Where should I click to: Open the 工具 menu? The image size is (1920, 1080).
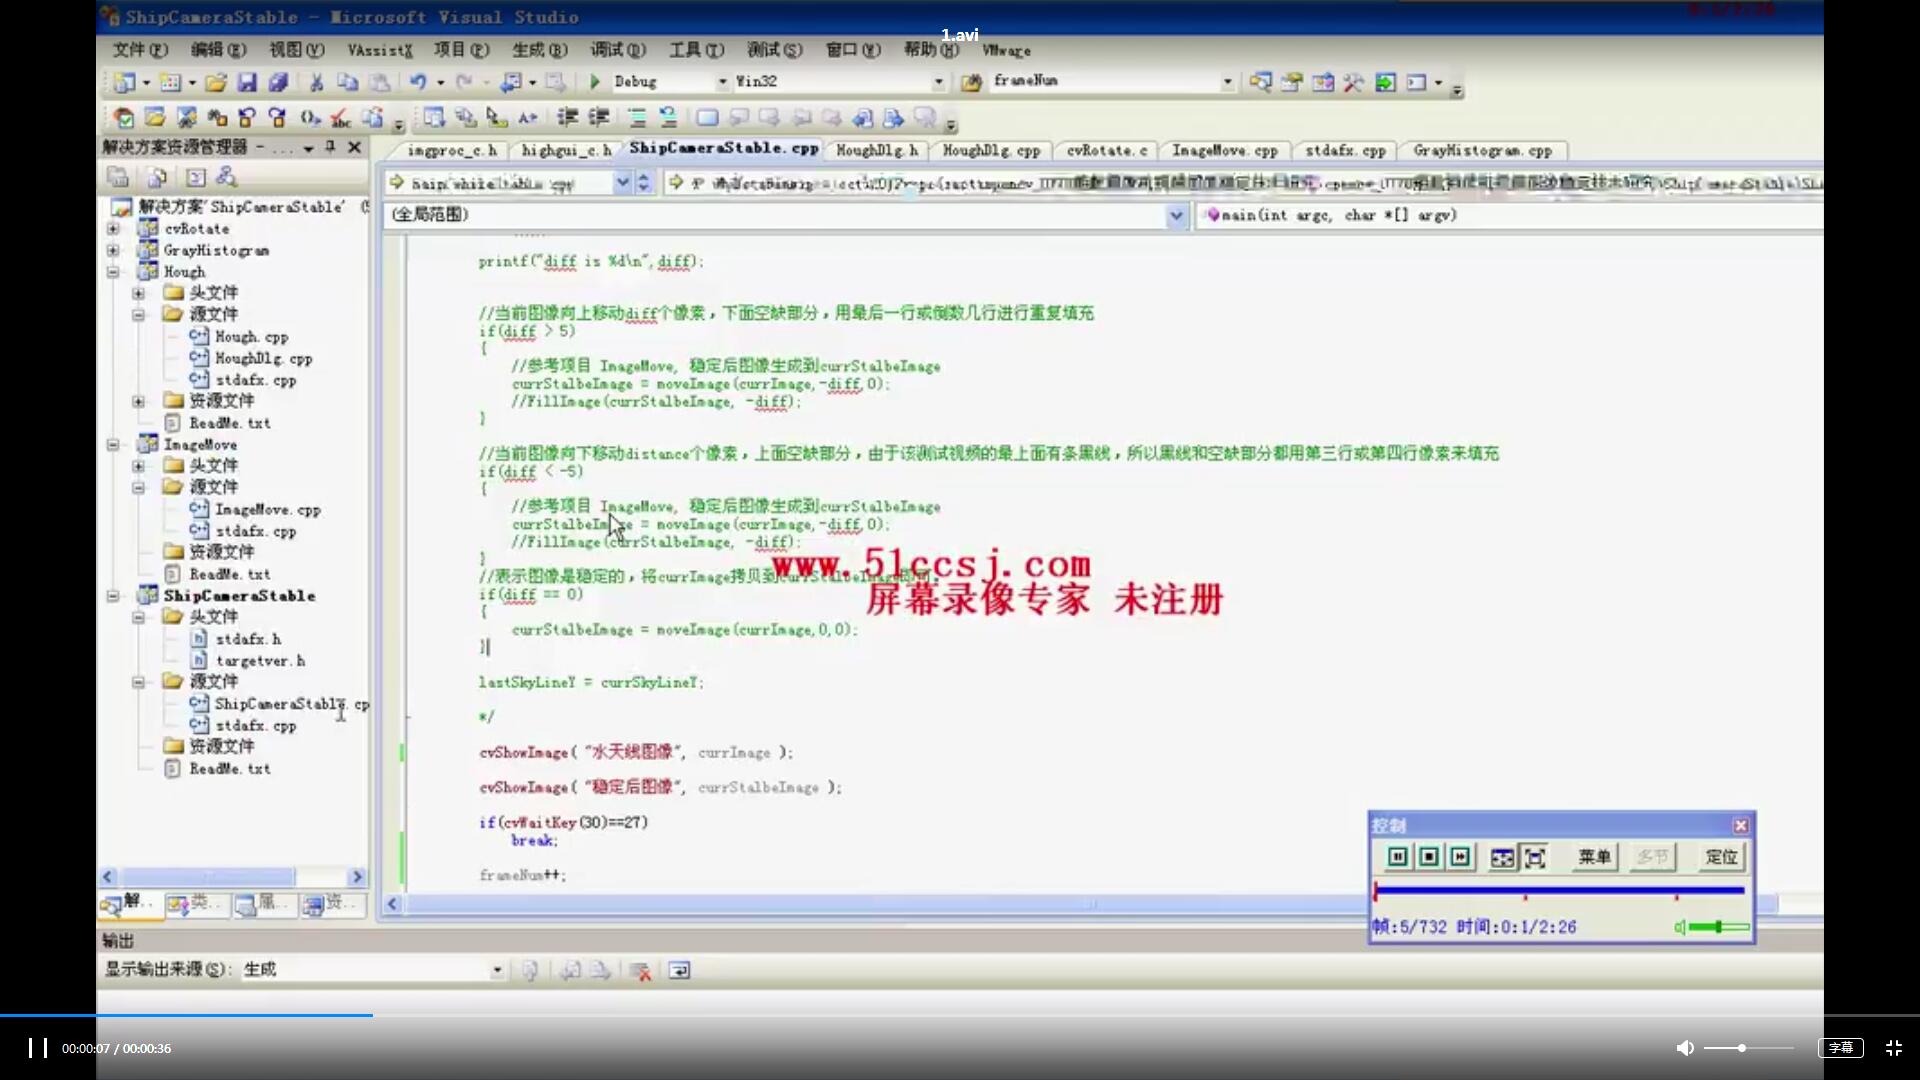(696, 50)
